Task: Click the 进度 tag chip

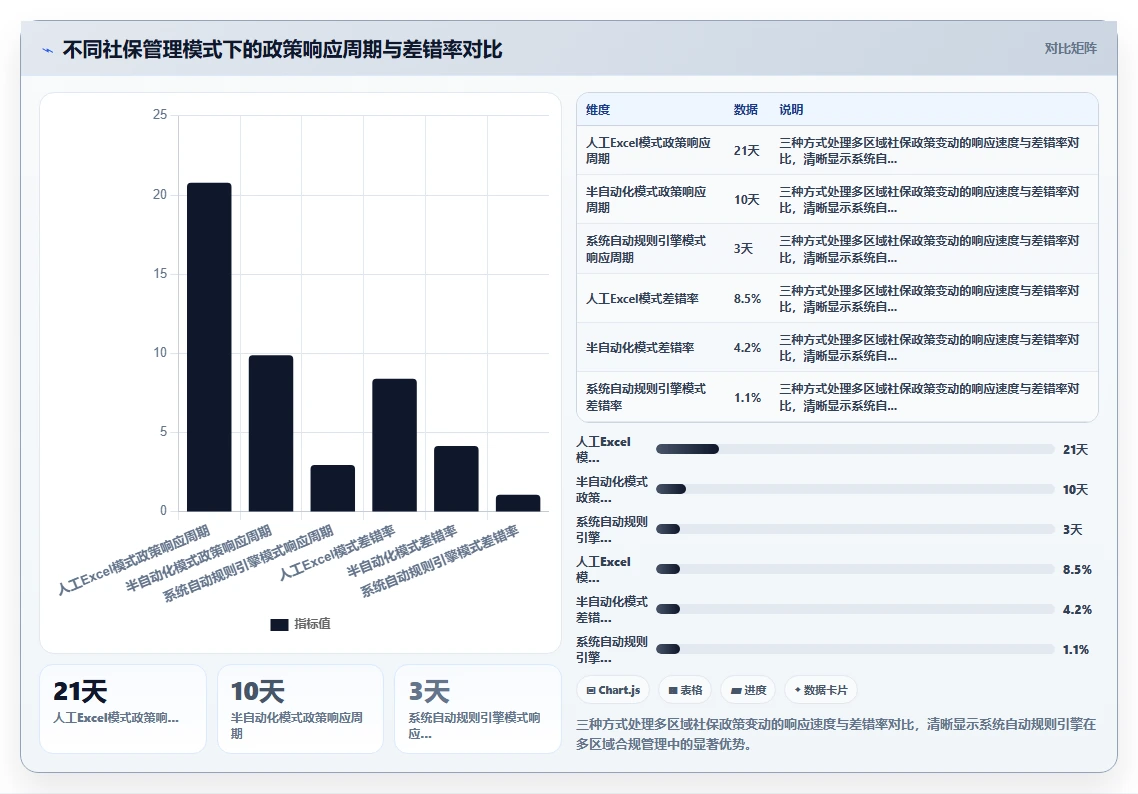Action: (748, 690)
